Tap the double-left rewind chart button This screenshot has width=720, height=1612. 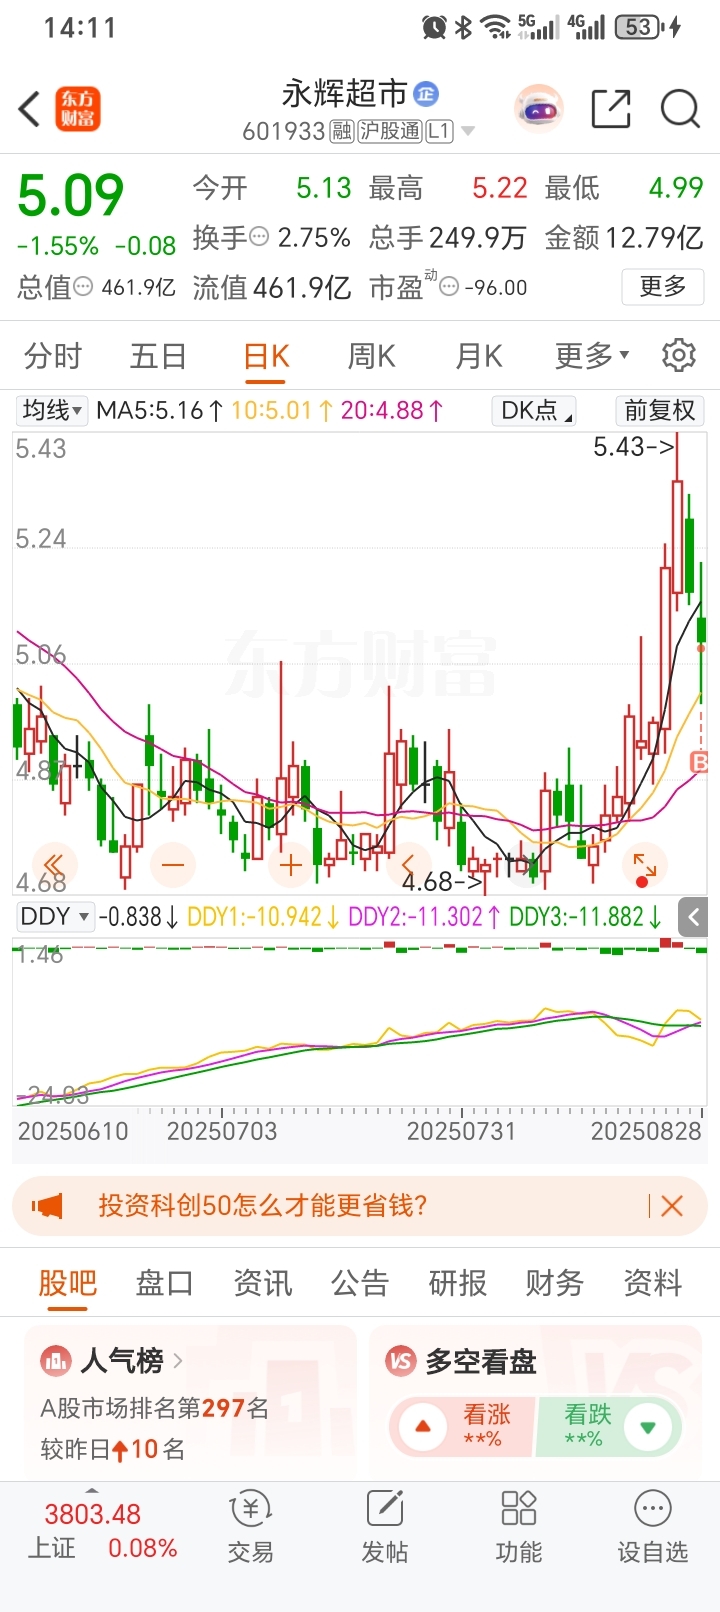(x=55, y=865)
